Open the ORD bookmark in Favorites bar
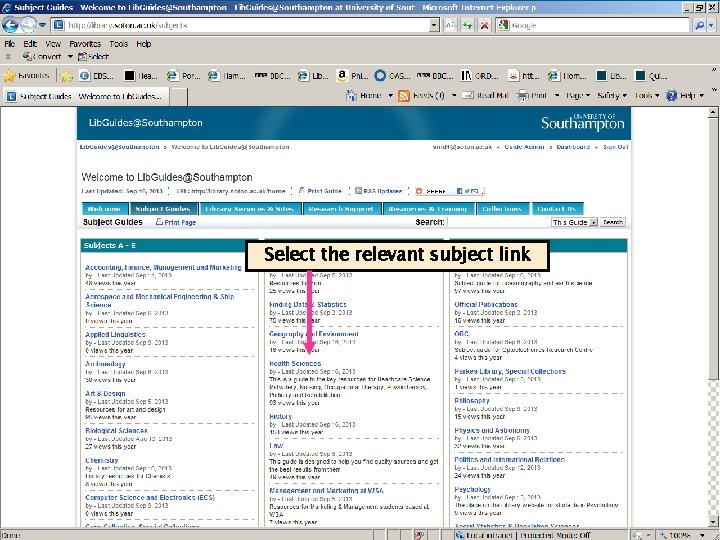 pos(479,76)
